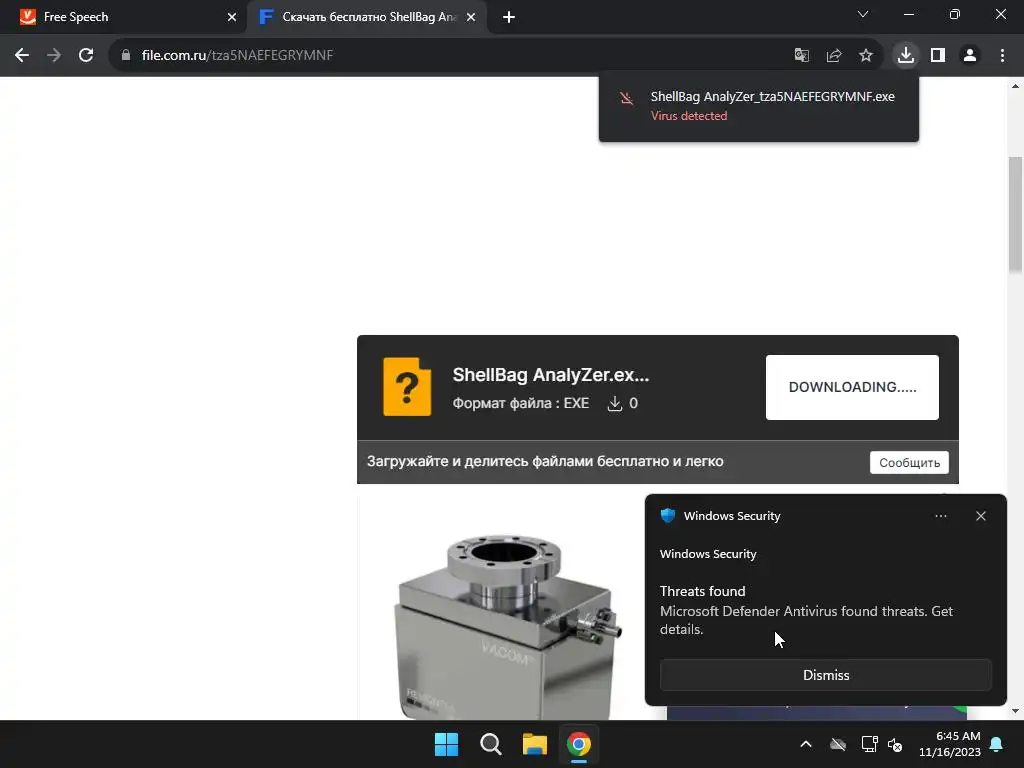Screen dimensions: 1024x768
Task: Open the Windows Start menu
Action: 447,744
